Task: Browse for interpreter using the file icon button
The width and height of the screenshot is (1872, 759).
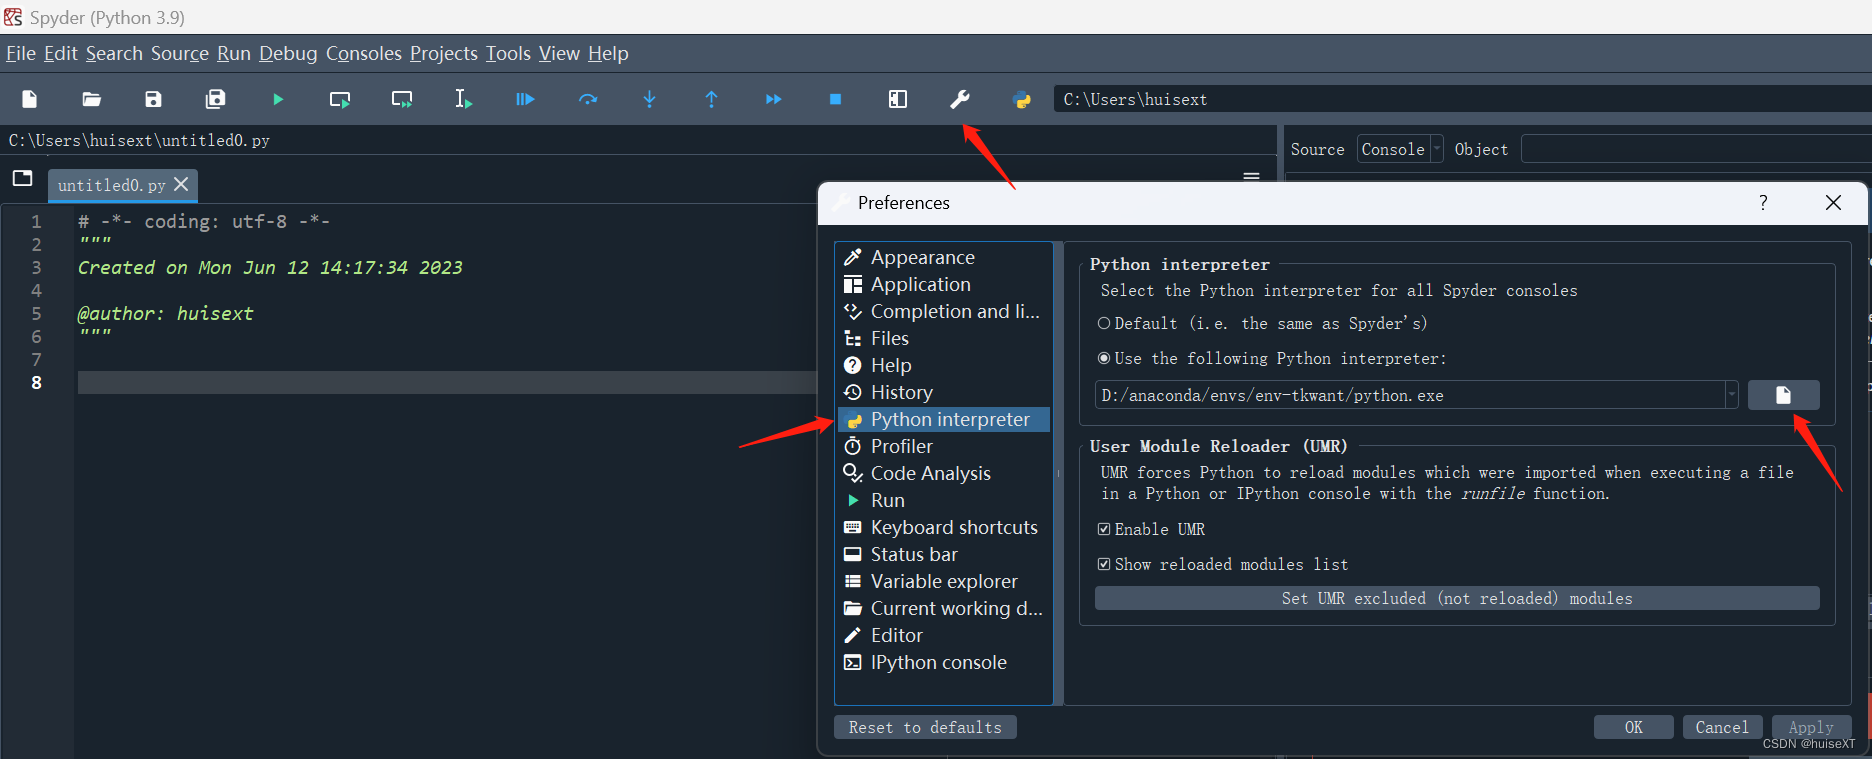Action: (x=1783, y=395)
